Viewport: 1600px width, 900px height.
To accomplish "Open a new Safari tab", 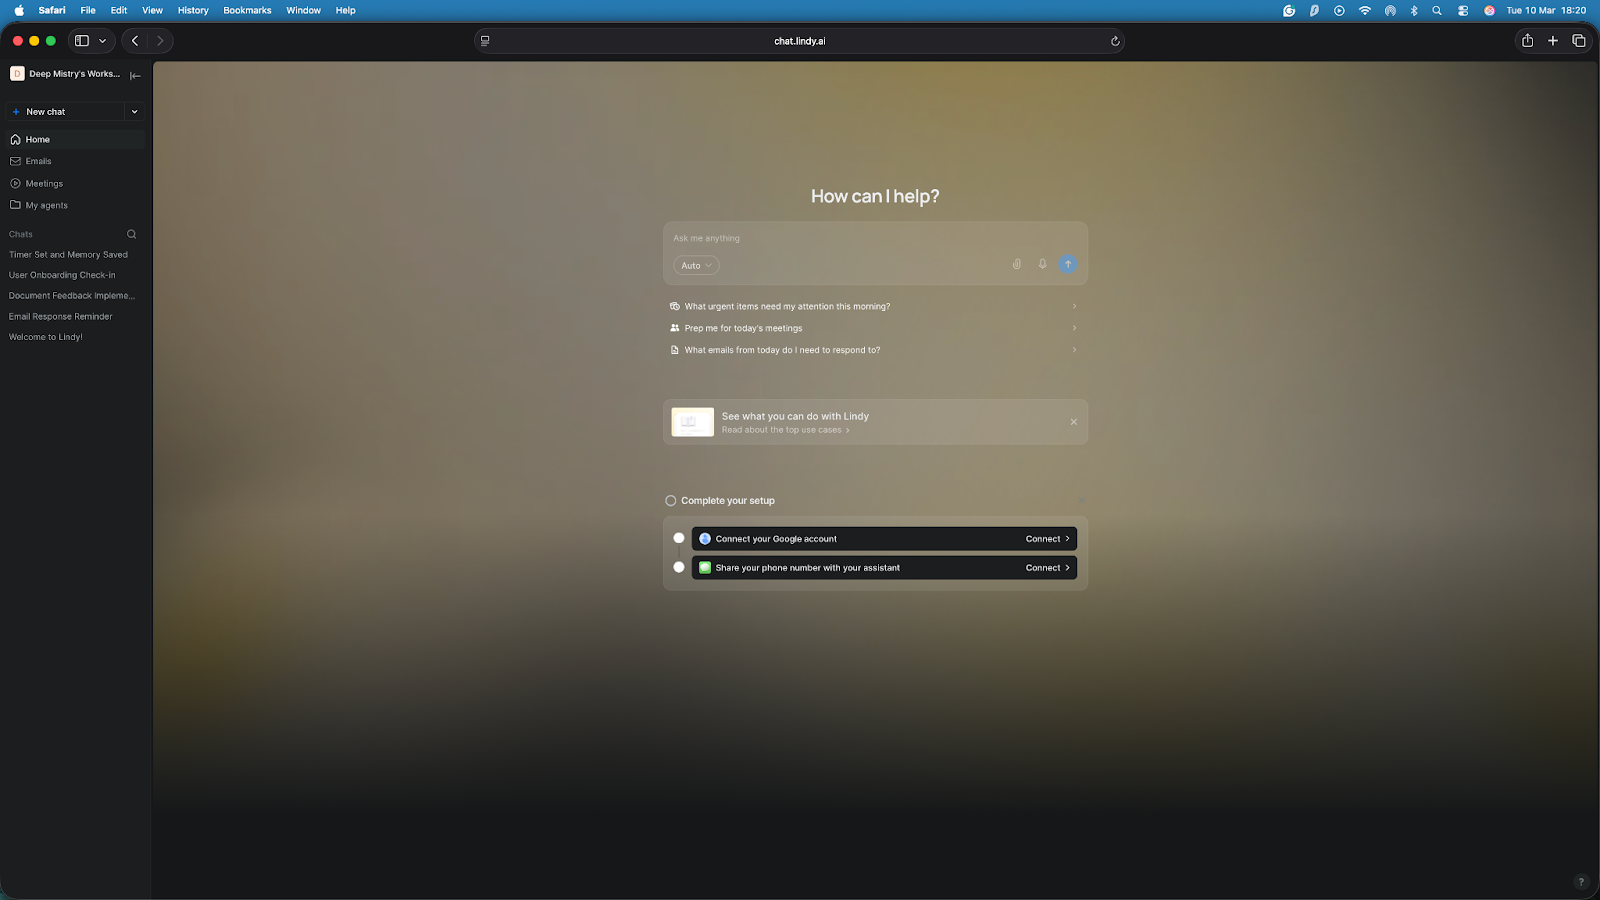I will coord(1553,41).
